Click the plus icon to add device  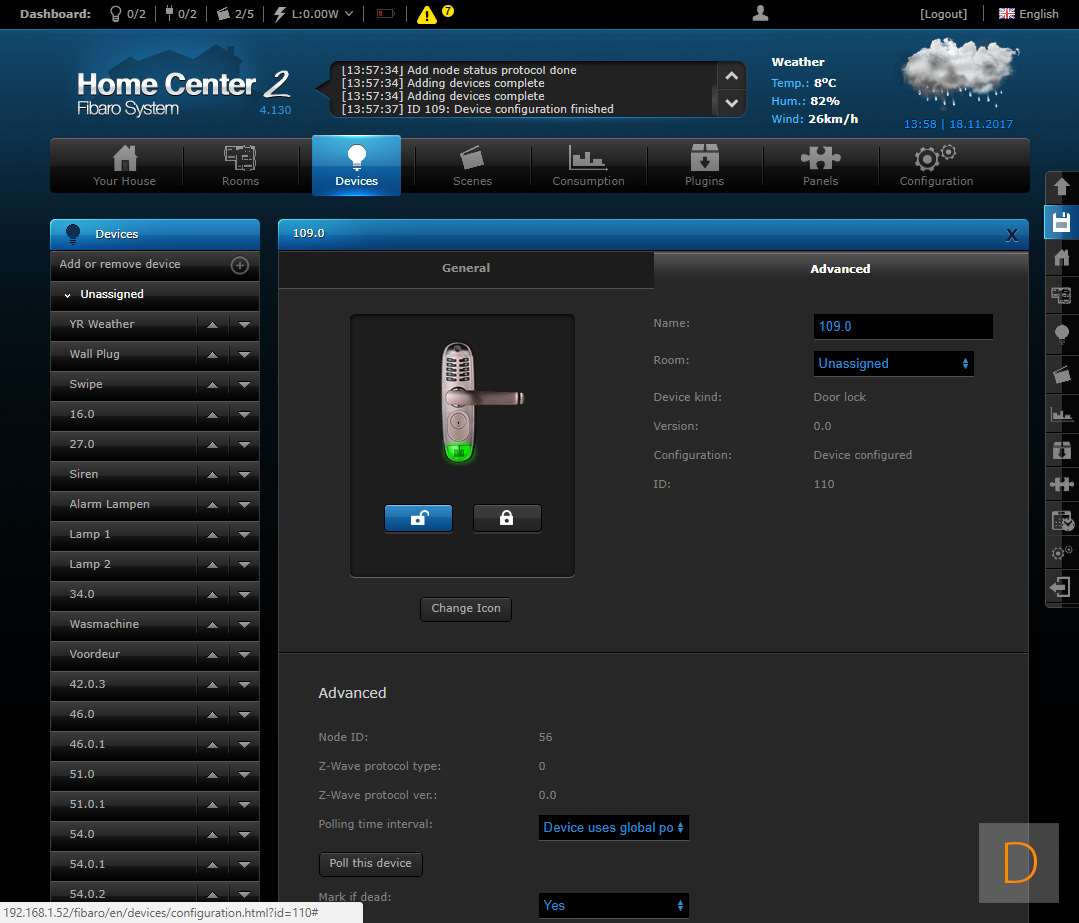(239, 265)
